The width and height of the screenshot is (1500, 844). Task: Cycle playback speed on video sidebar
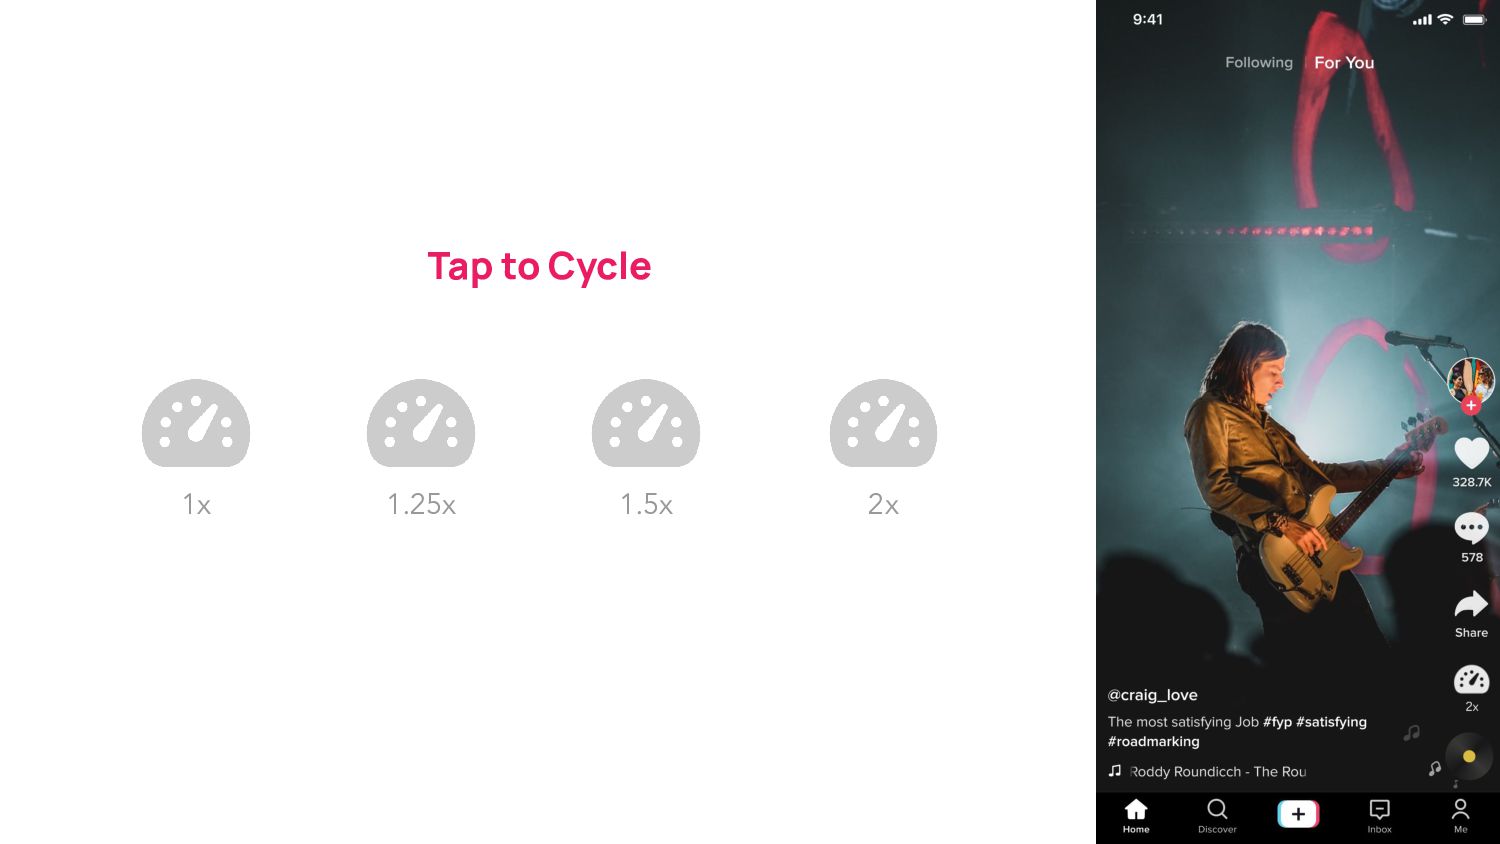point(1471,680)
